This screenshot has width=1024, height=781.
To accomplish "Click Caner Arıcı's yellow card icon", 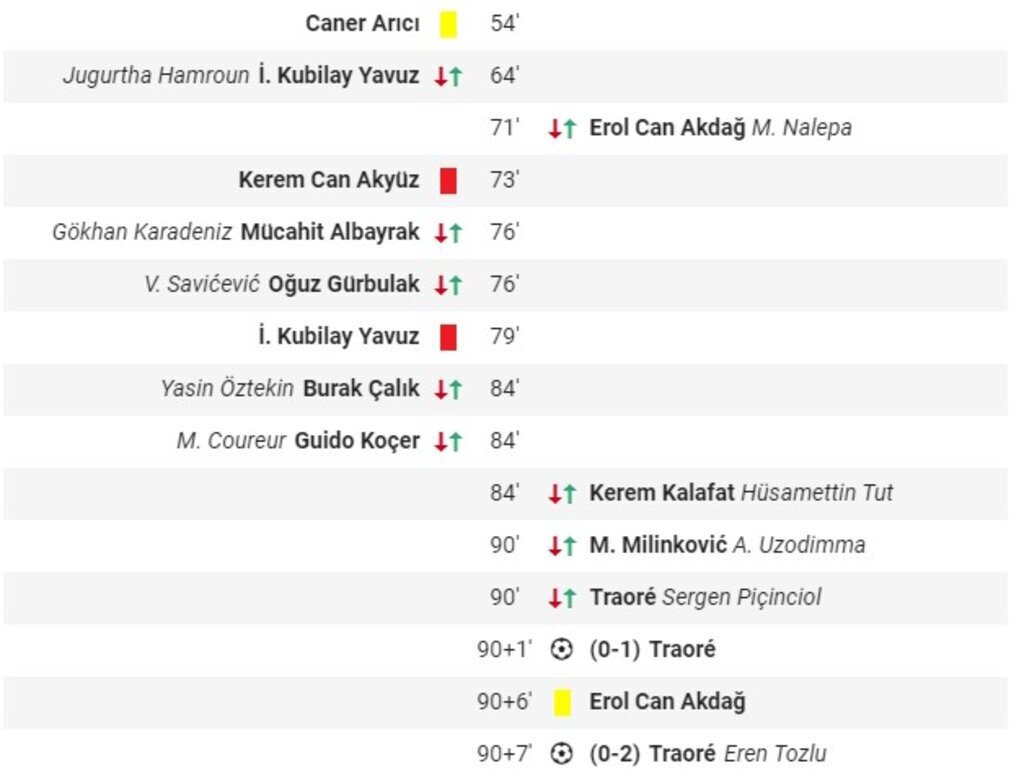I will tap(448, 24).
